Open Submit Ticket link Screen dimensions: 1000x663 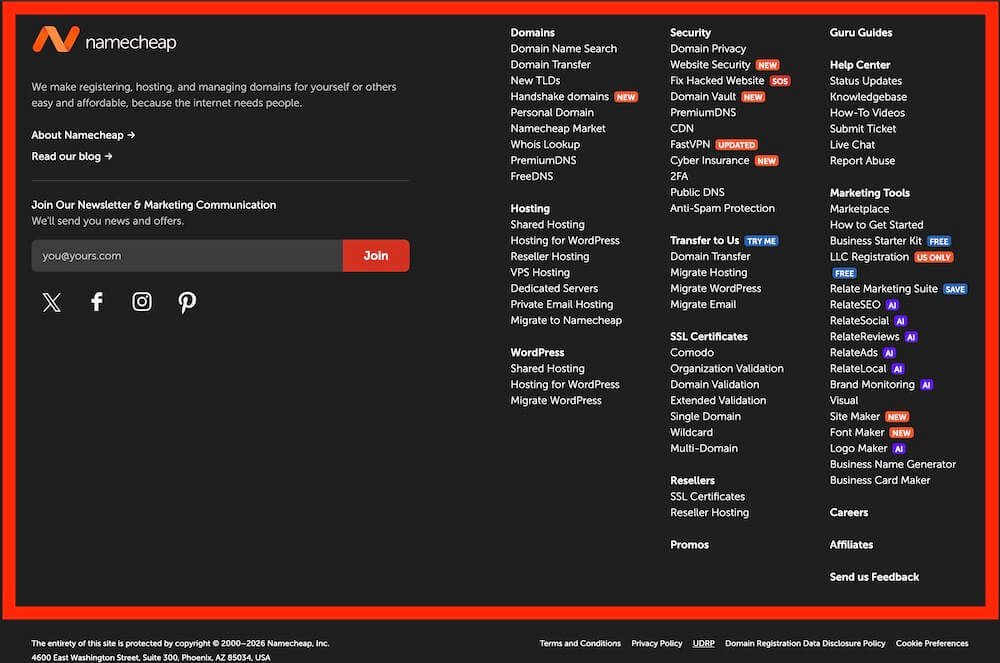click(862, 129)
